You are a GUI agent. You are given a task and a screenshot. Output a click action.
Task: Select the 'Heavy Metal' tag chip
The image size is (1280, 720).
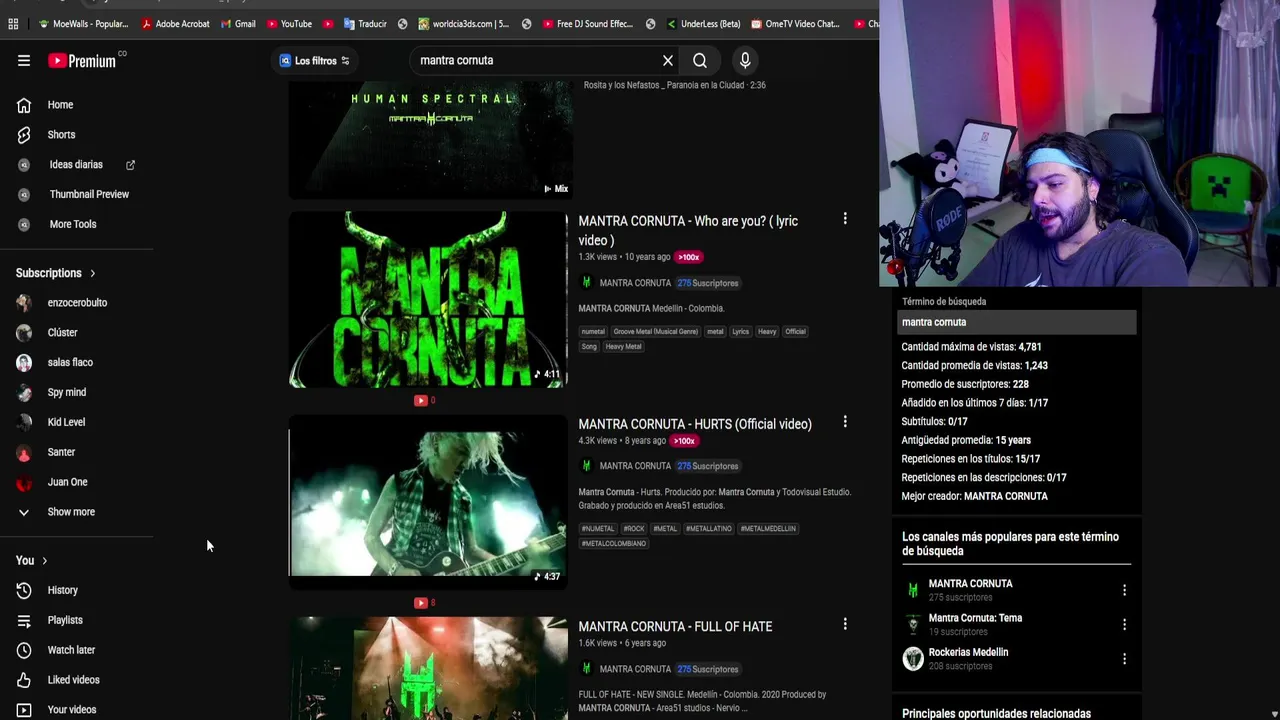[x=623, y=346]
